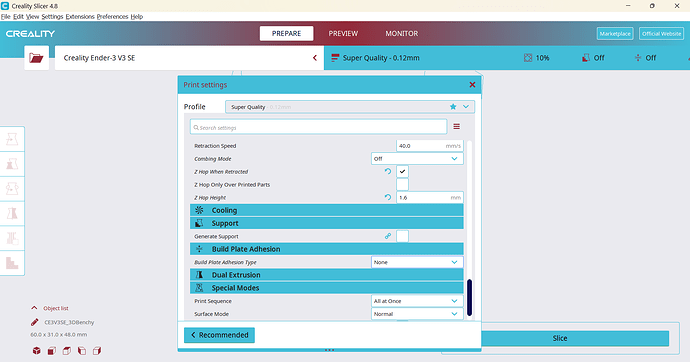Viewport: 690px width, 362px height.
Task: Open the Extensions menu
Action: pyautogui.click(x=80, y=17)
